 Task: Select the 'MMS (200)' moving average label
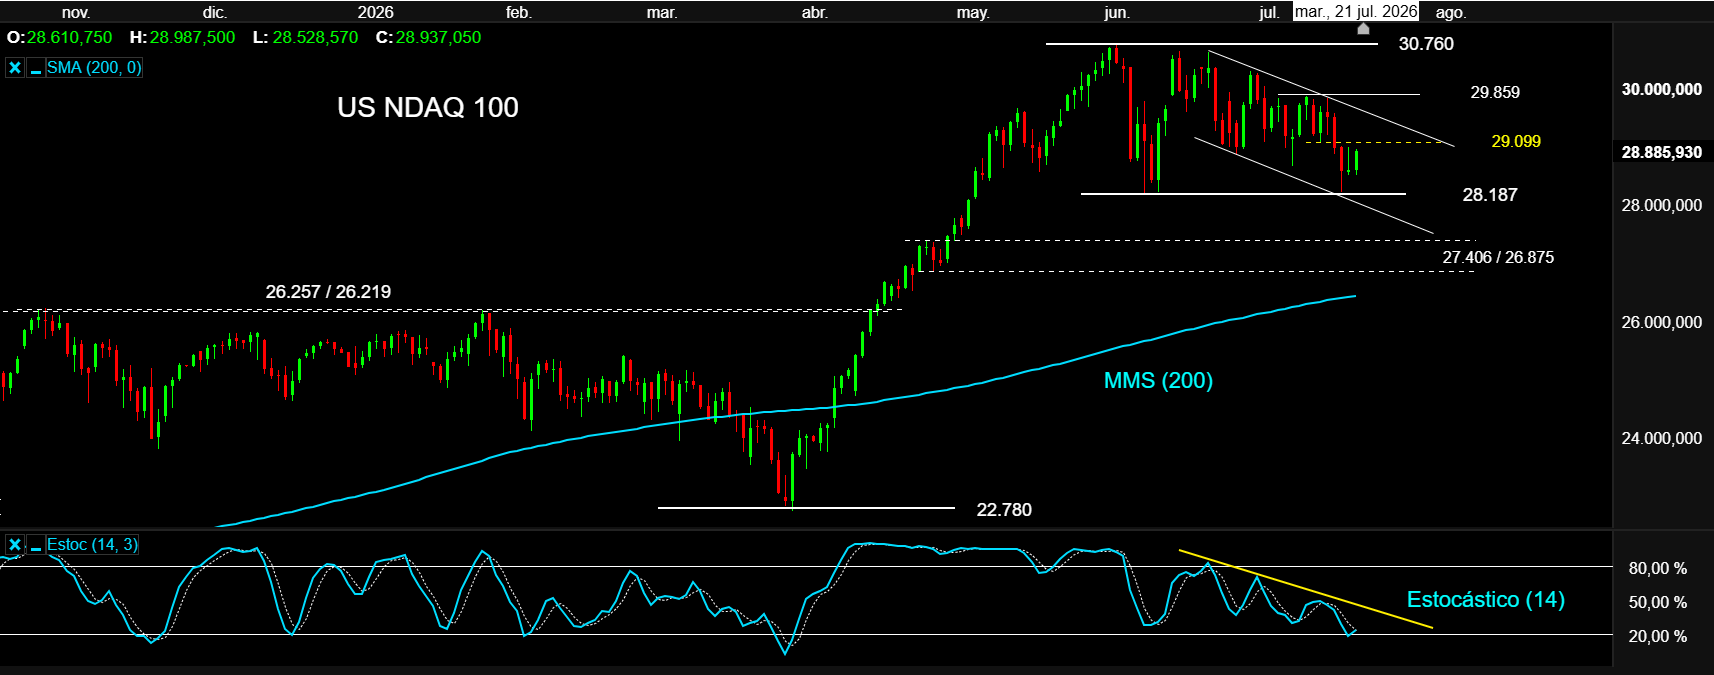point(1158,380)
